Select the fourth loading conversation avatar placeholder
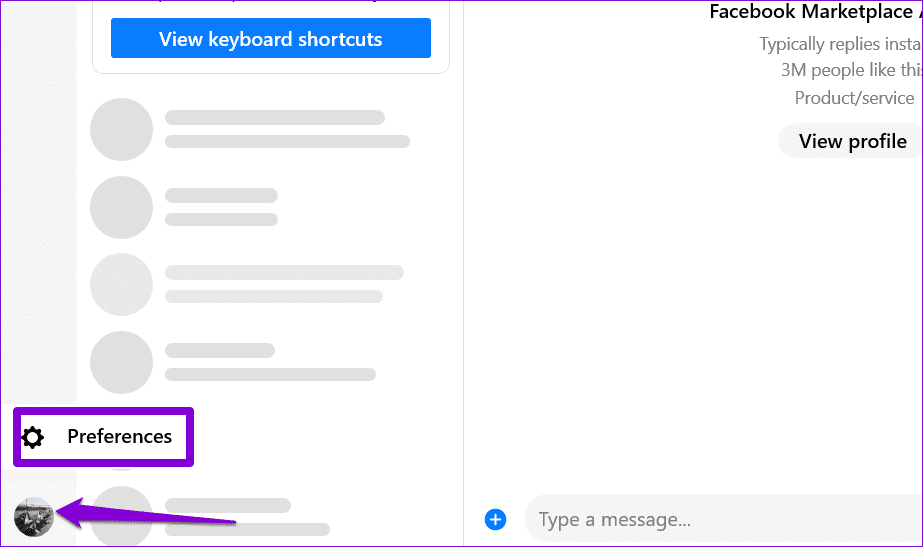The width and height of the screenshot is (923, 547). [x=121, y=362]
